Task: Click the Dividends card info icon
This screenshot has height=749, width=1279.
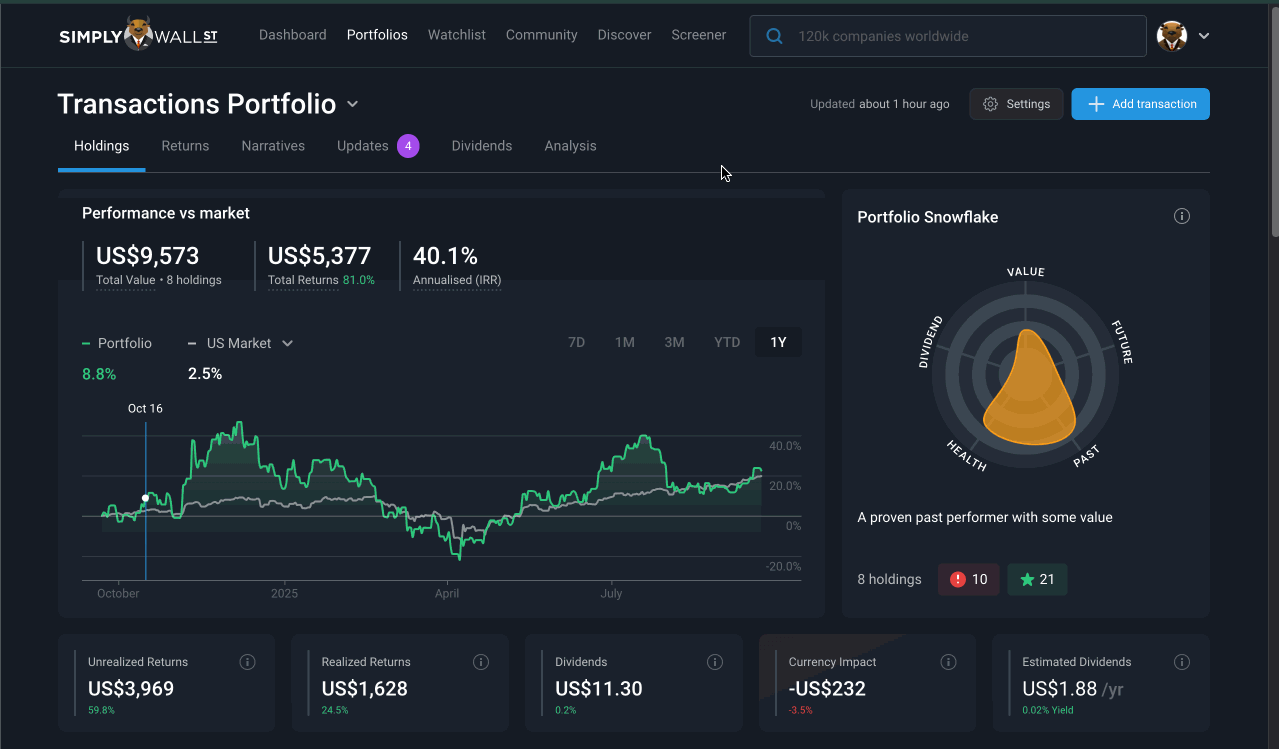Action: pyautogui.click(x=715, y=662)
